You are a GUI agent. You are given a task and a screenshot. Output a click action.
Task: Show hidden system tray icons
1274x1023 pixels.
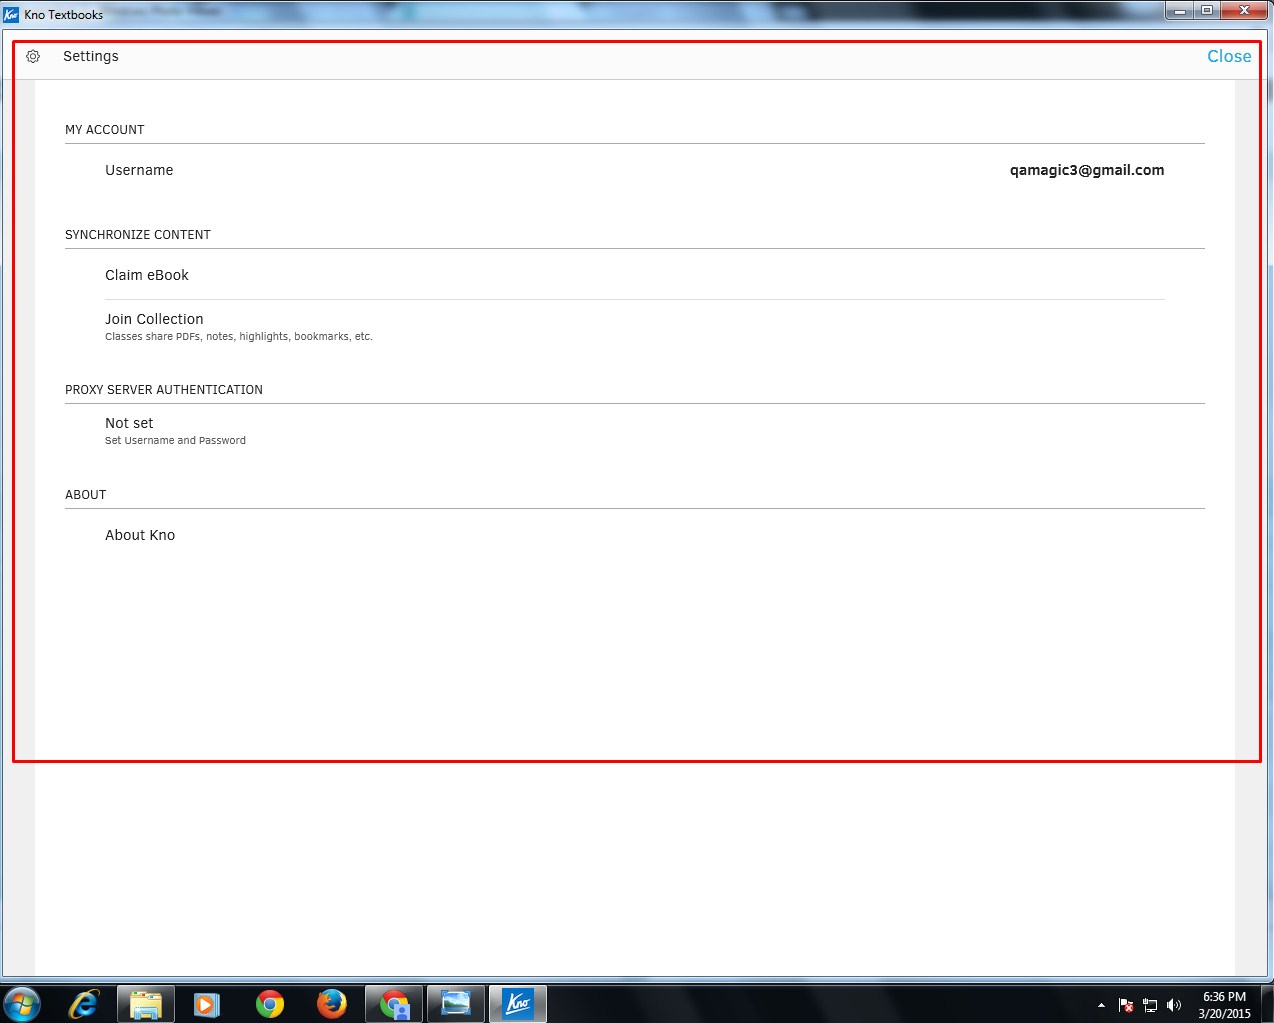click(1101, 1005)
